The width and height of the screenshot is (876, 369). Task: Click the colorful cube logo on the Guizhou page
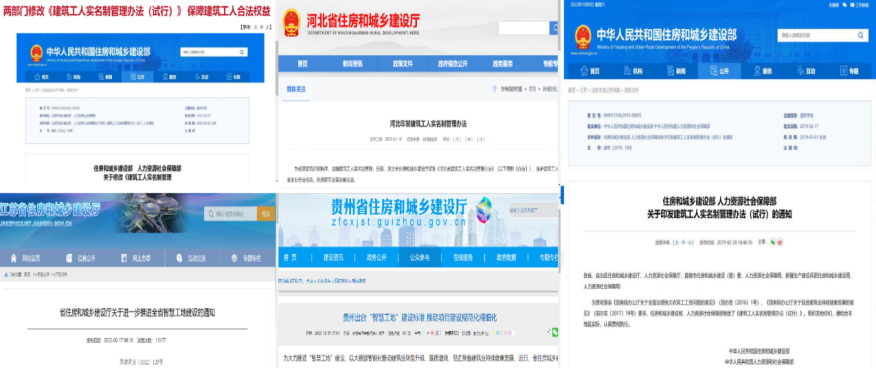[x=484, y=211]
